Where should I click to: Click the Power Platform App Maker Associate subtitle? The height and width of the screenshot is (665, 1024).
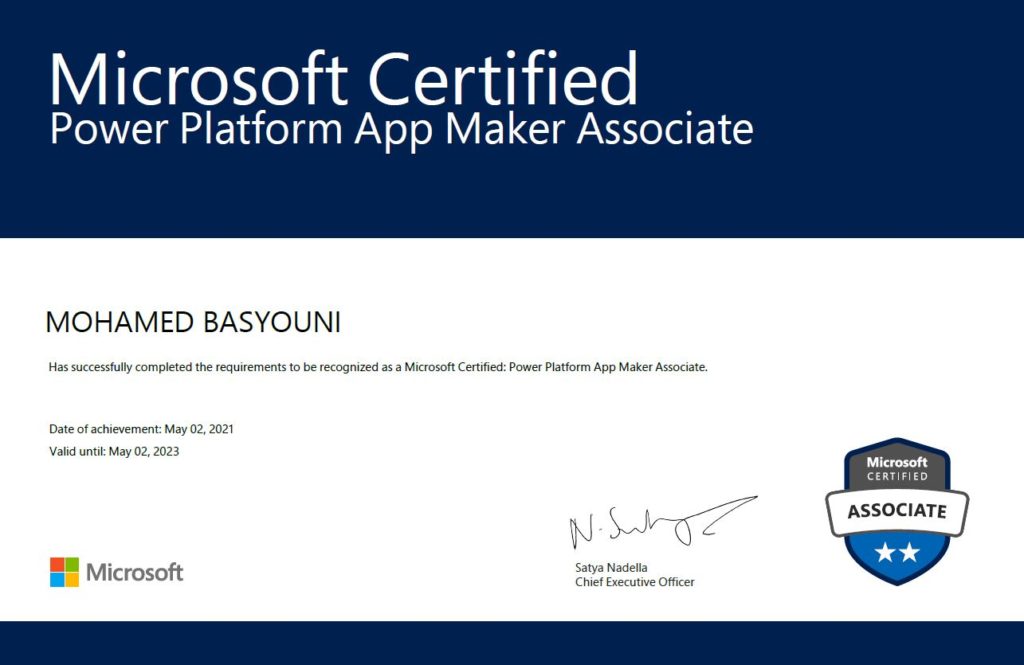(x=401, y=130)
